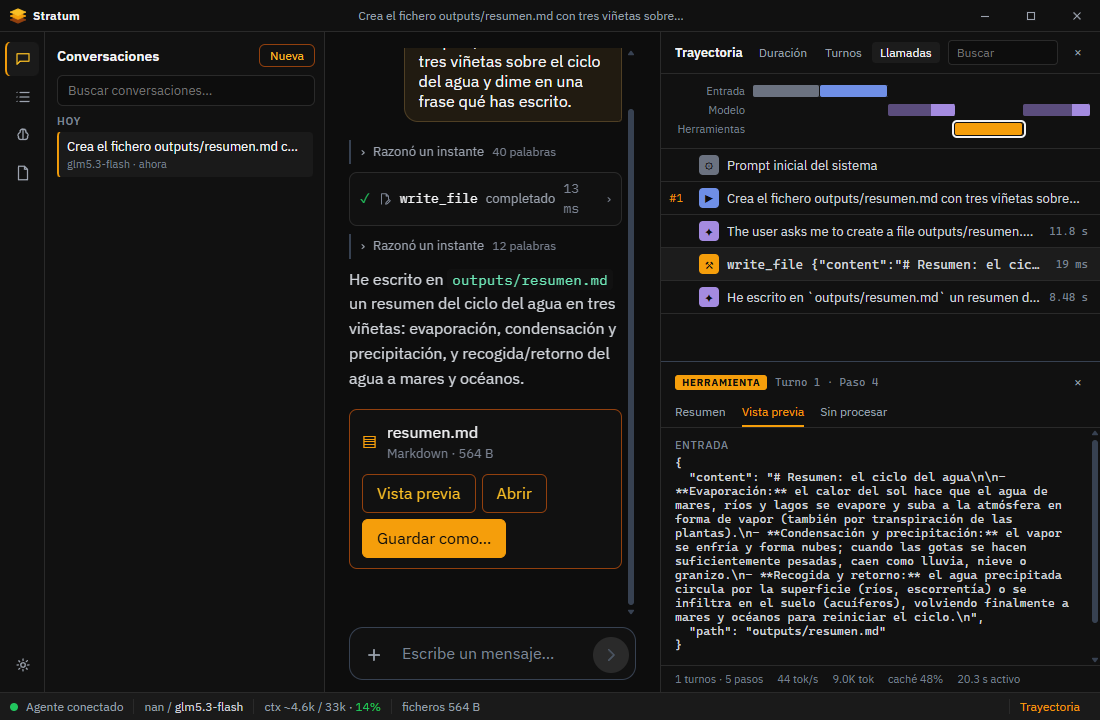Switch to the Duración tab
Viewport: 1100px width, 720px height.
[783, 53]
